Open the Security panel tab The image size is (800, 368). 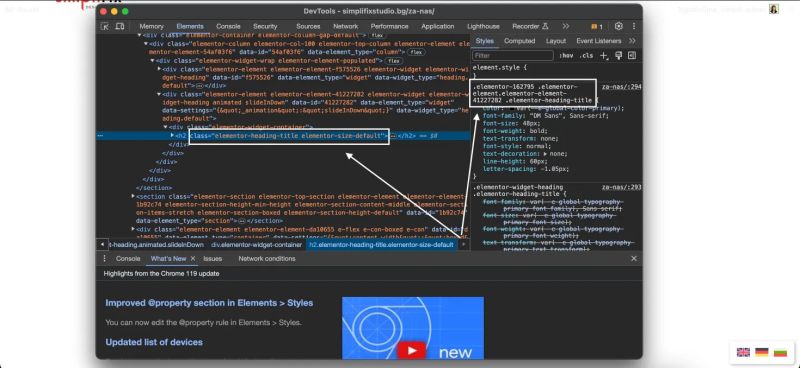pos(265,27)
